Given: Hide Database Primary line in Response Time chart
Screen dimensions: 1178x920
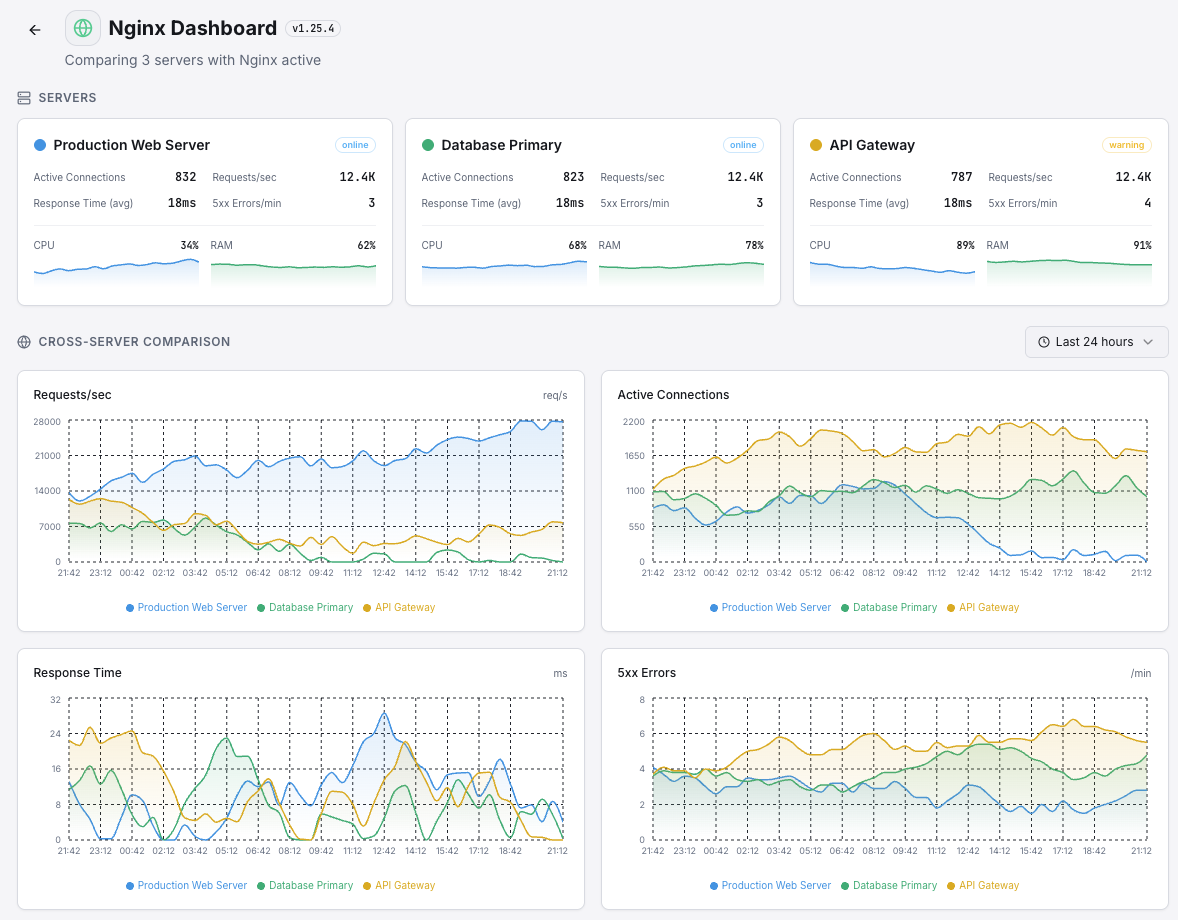Looking at the screenshot, I should [305, 885].
